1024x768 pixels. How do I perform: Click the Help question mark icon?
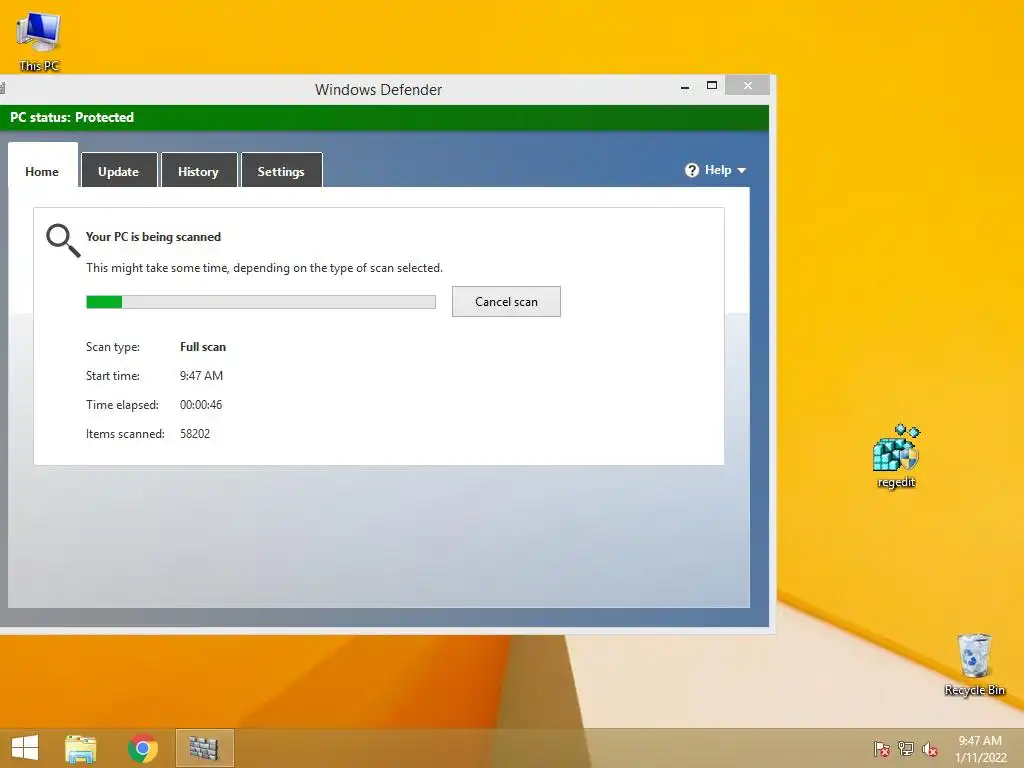point(692,170)
